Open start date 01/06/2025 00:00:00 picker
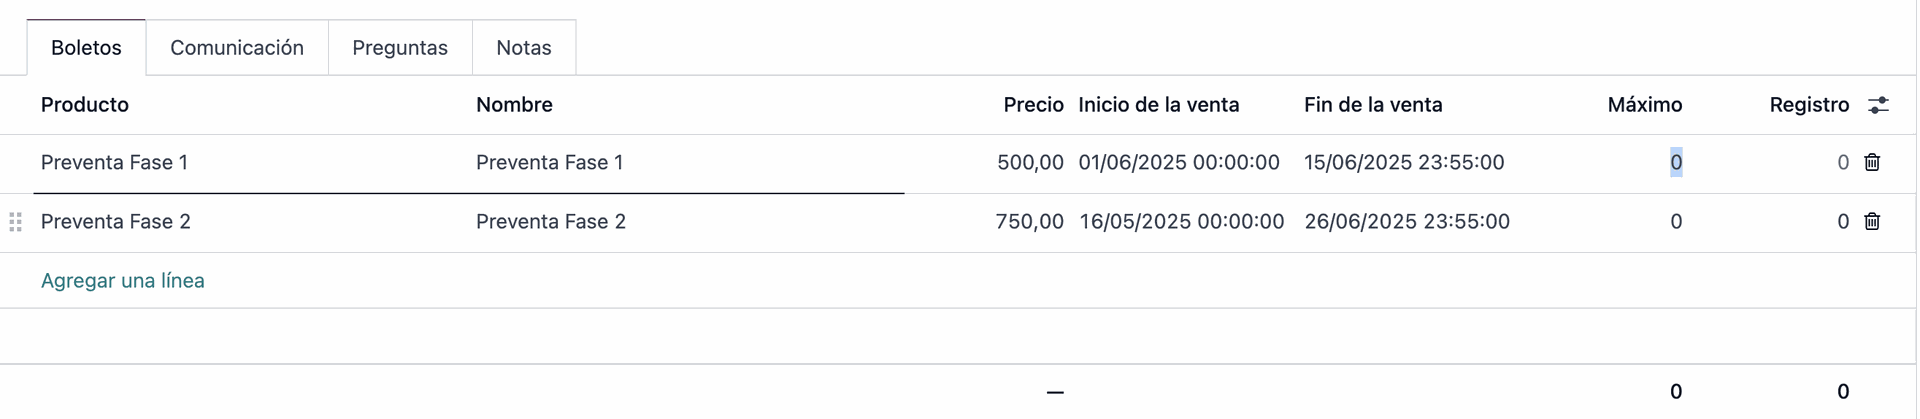The height and width of the screenshot is (419, 1920). (x=1179, y=163)
